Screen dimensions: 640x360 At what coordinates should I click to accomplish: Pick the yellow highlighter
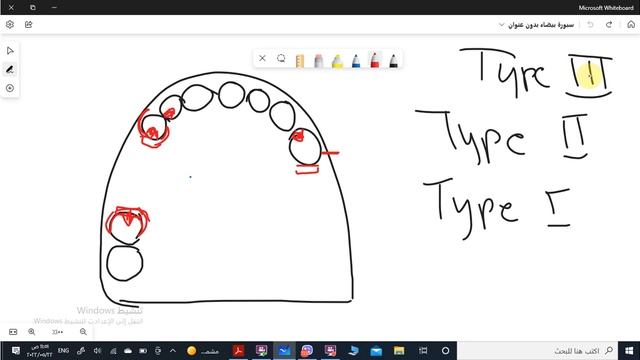coord(338,61)
